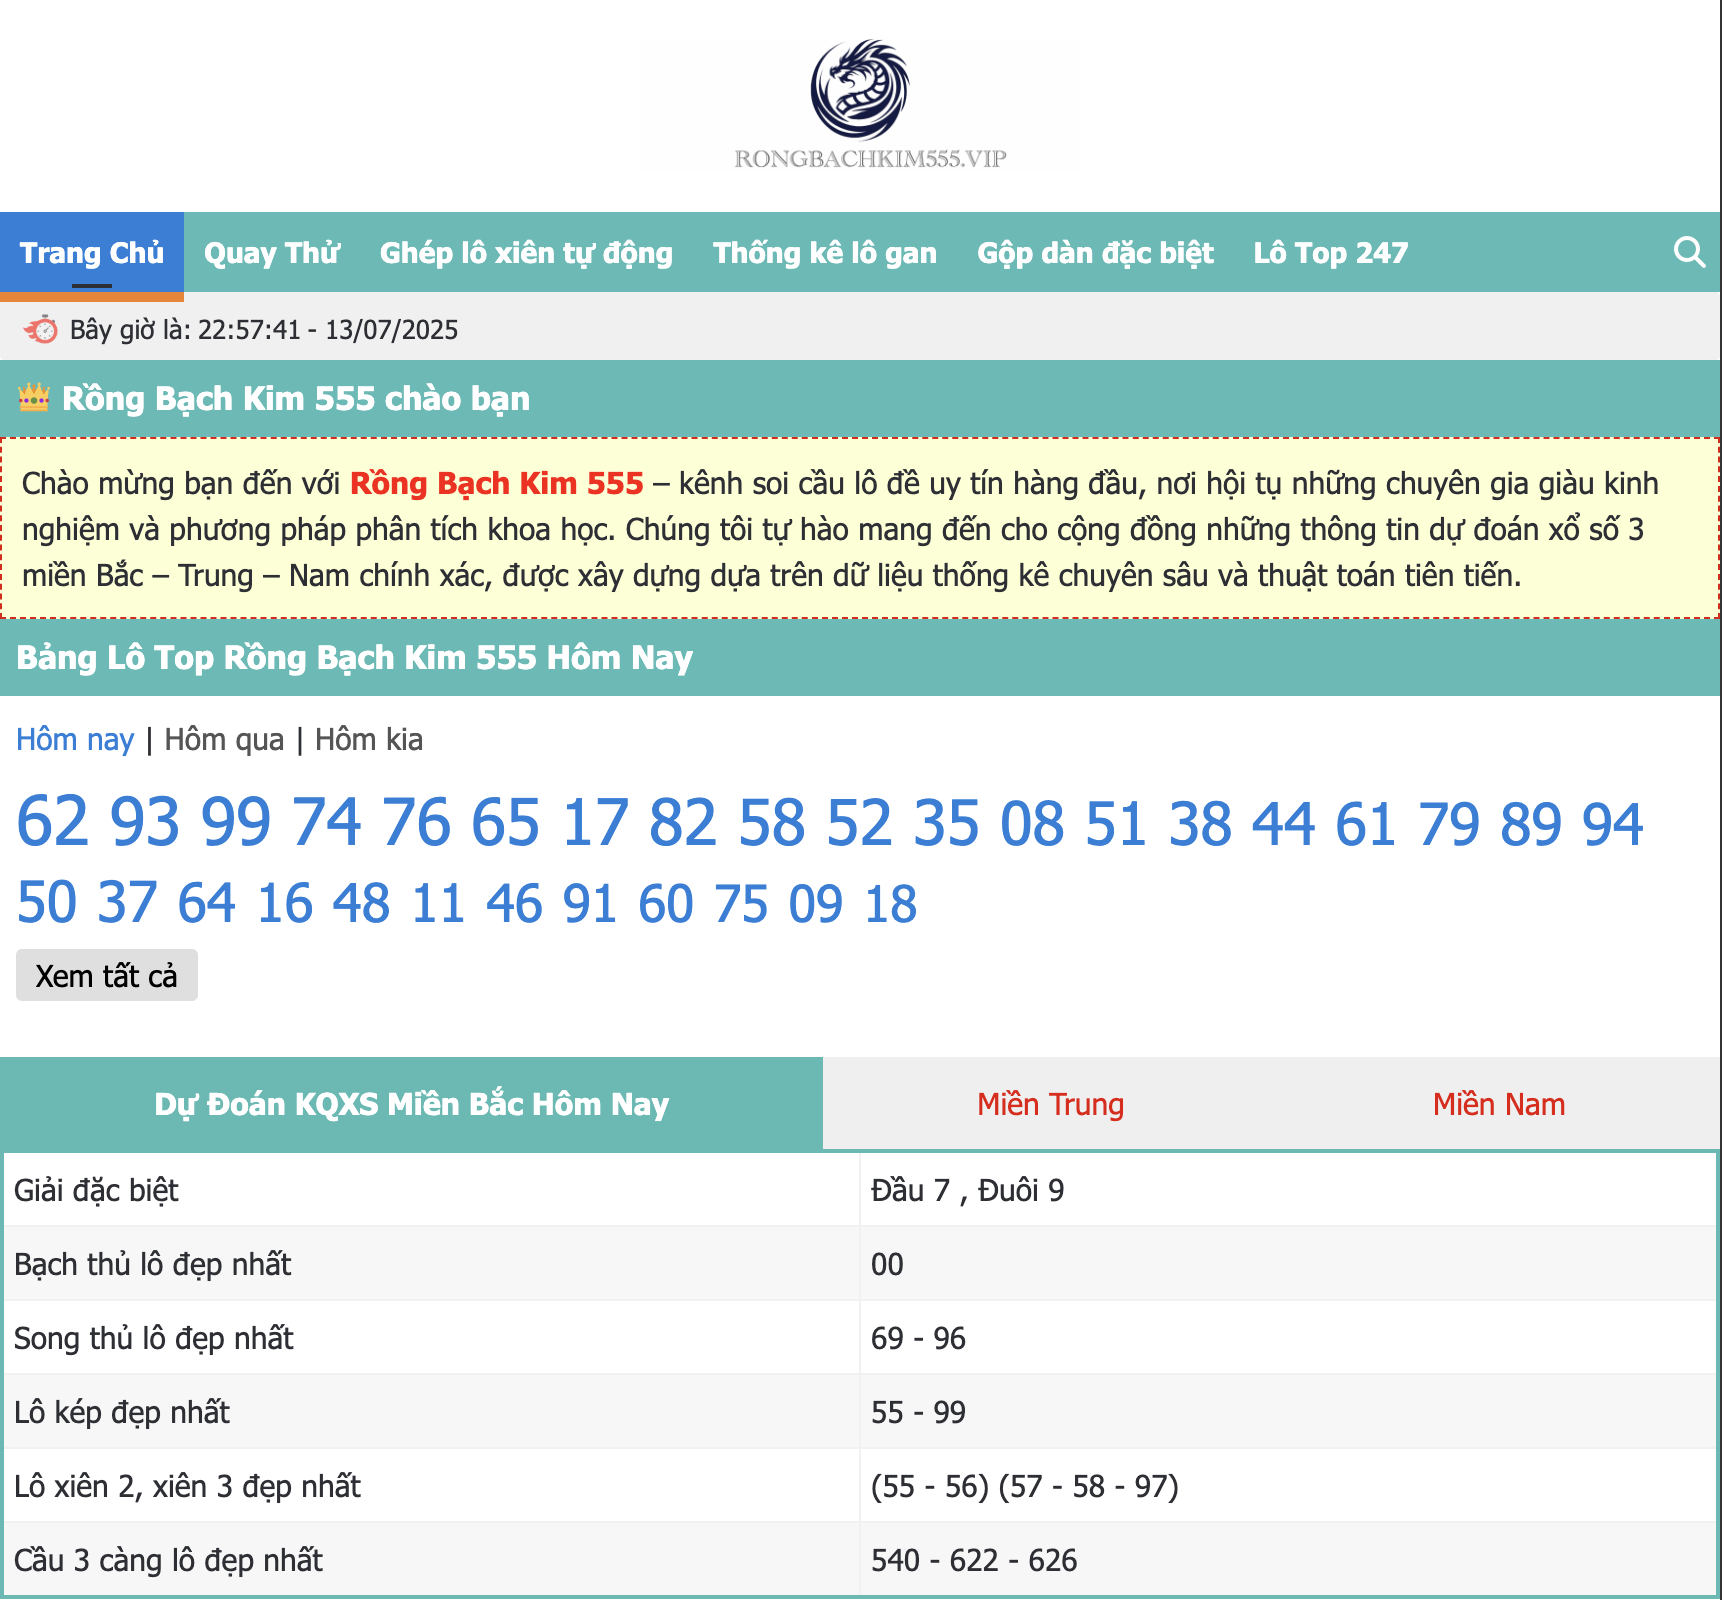Click lô number 44

(1284, 823)
